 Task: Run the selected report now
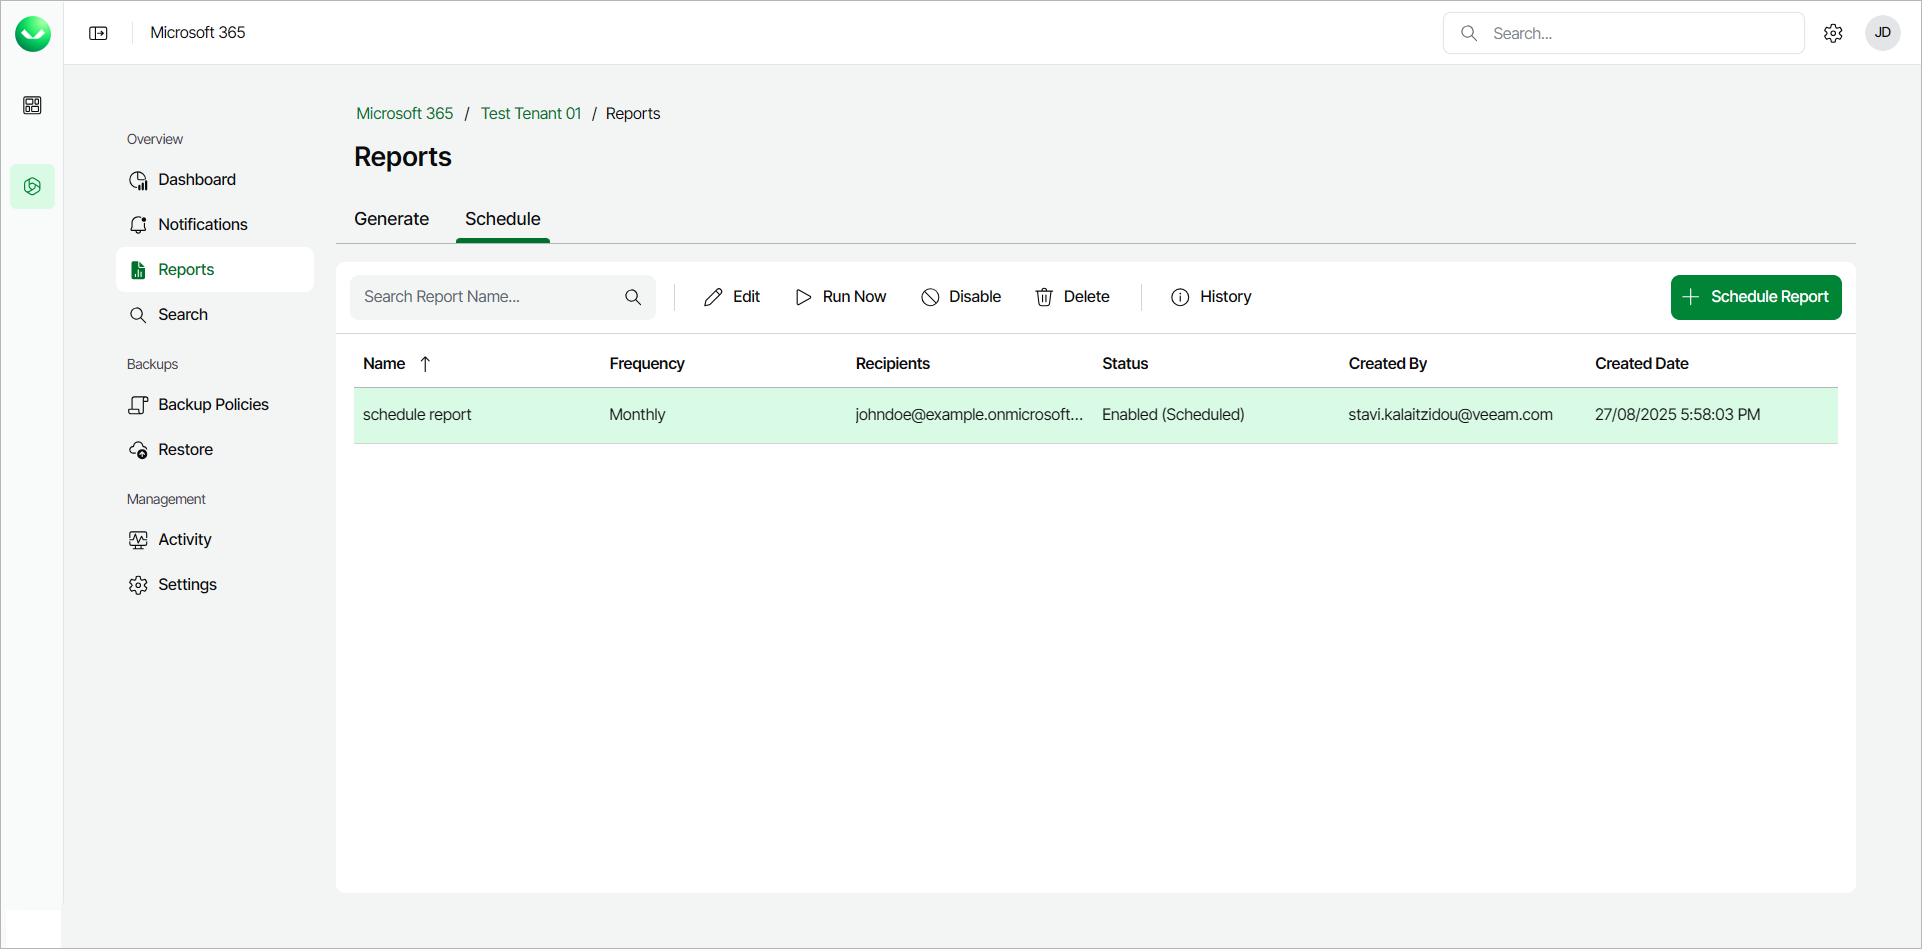pyautogui.click(x=841, y=297)
